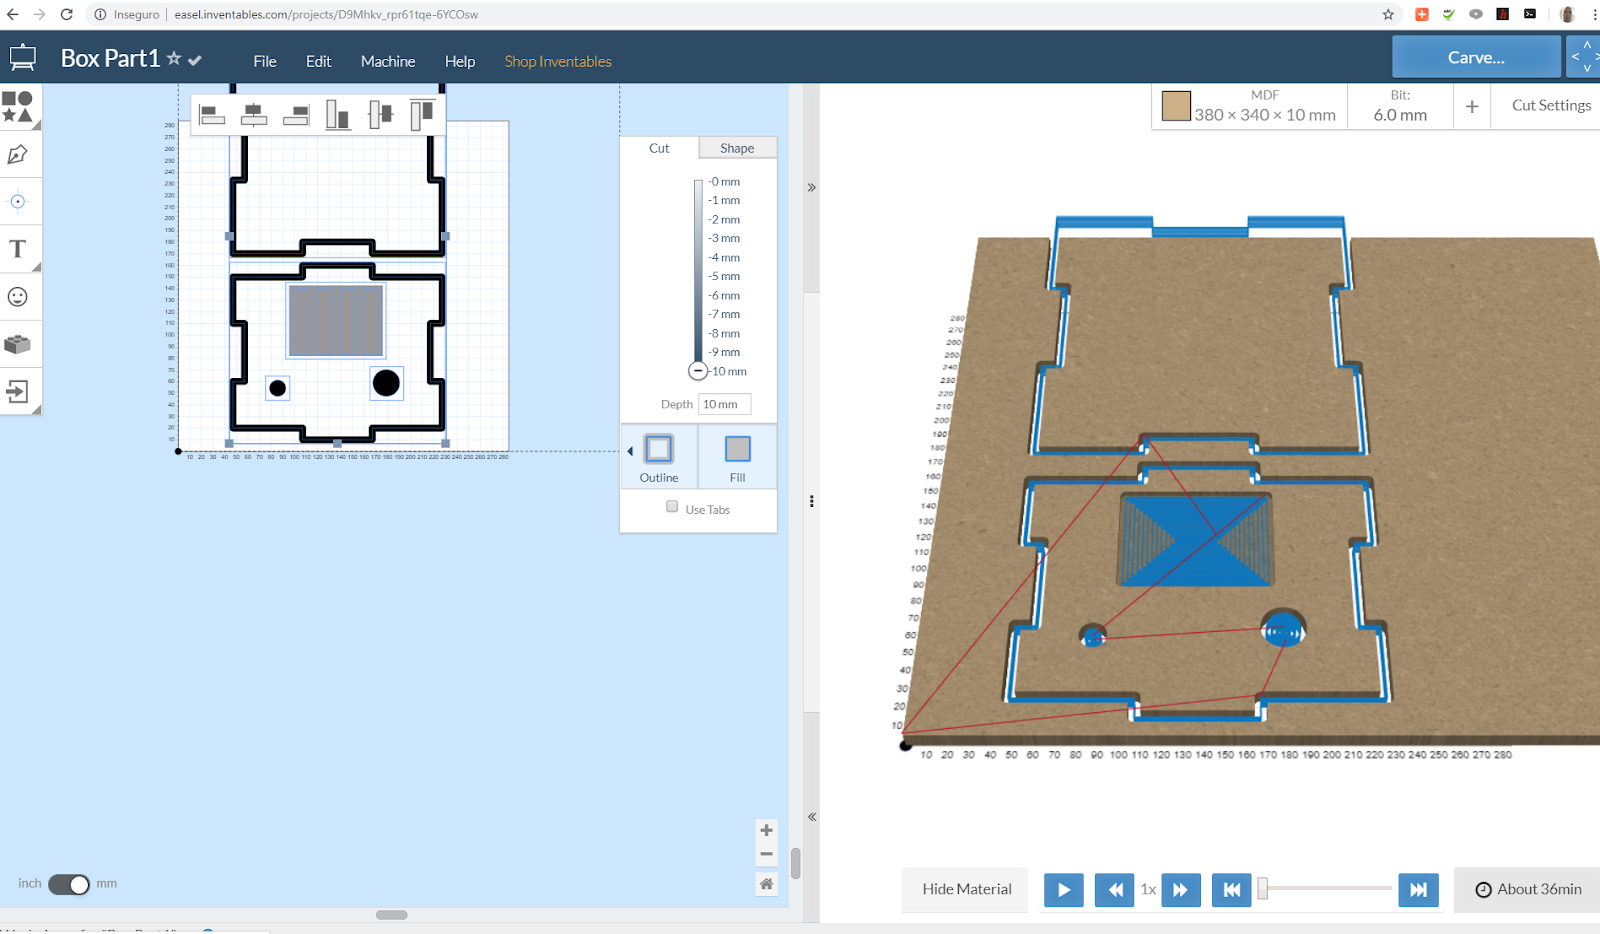Image resolution: width=1600 pixels, height=934 pixels.
Task: Click the Carve button
Action: coord(1475,57)
